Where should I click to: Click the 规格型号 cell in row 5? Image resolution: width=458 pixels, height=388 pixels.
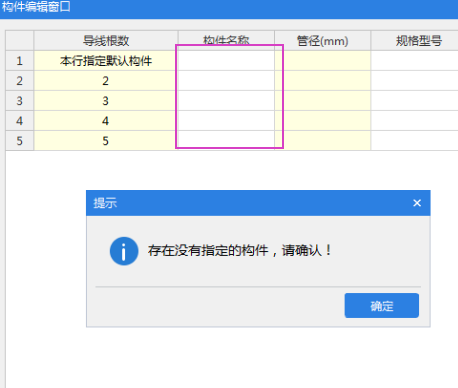point(414,141)
